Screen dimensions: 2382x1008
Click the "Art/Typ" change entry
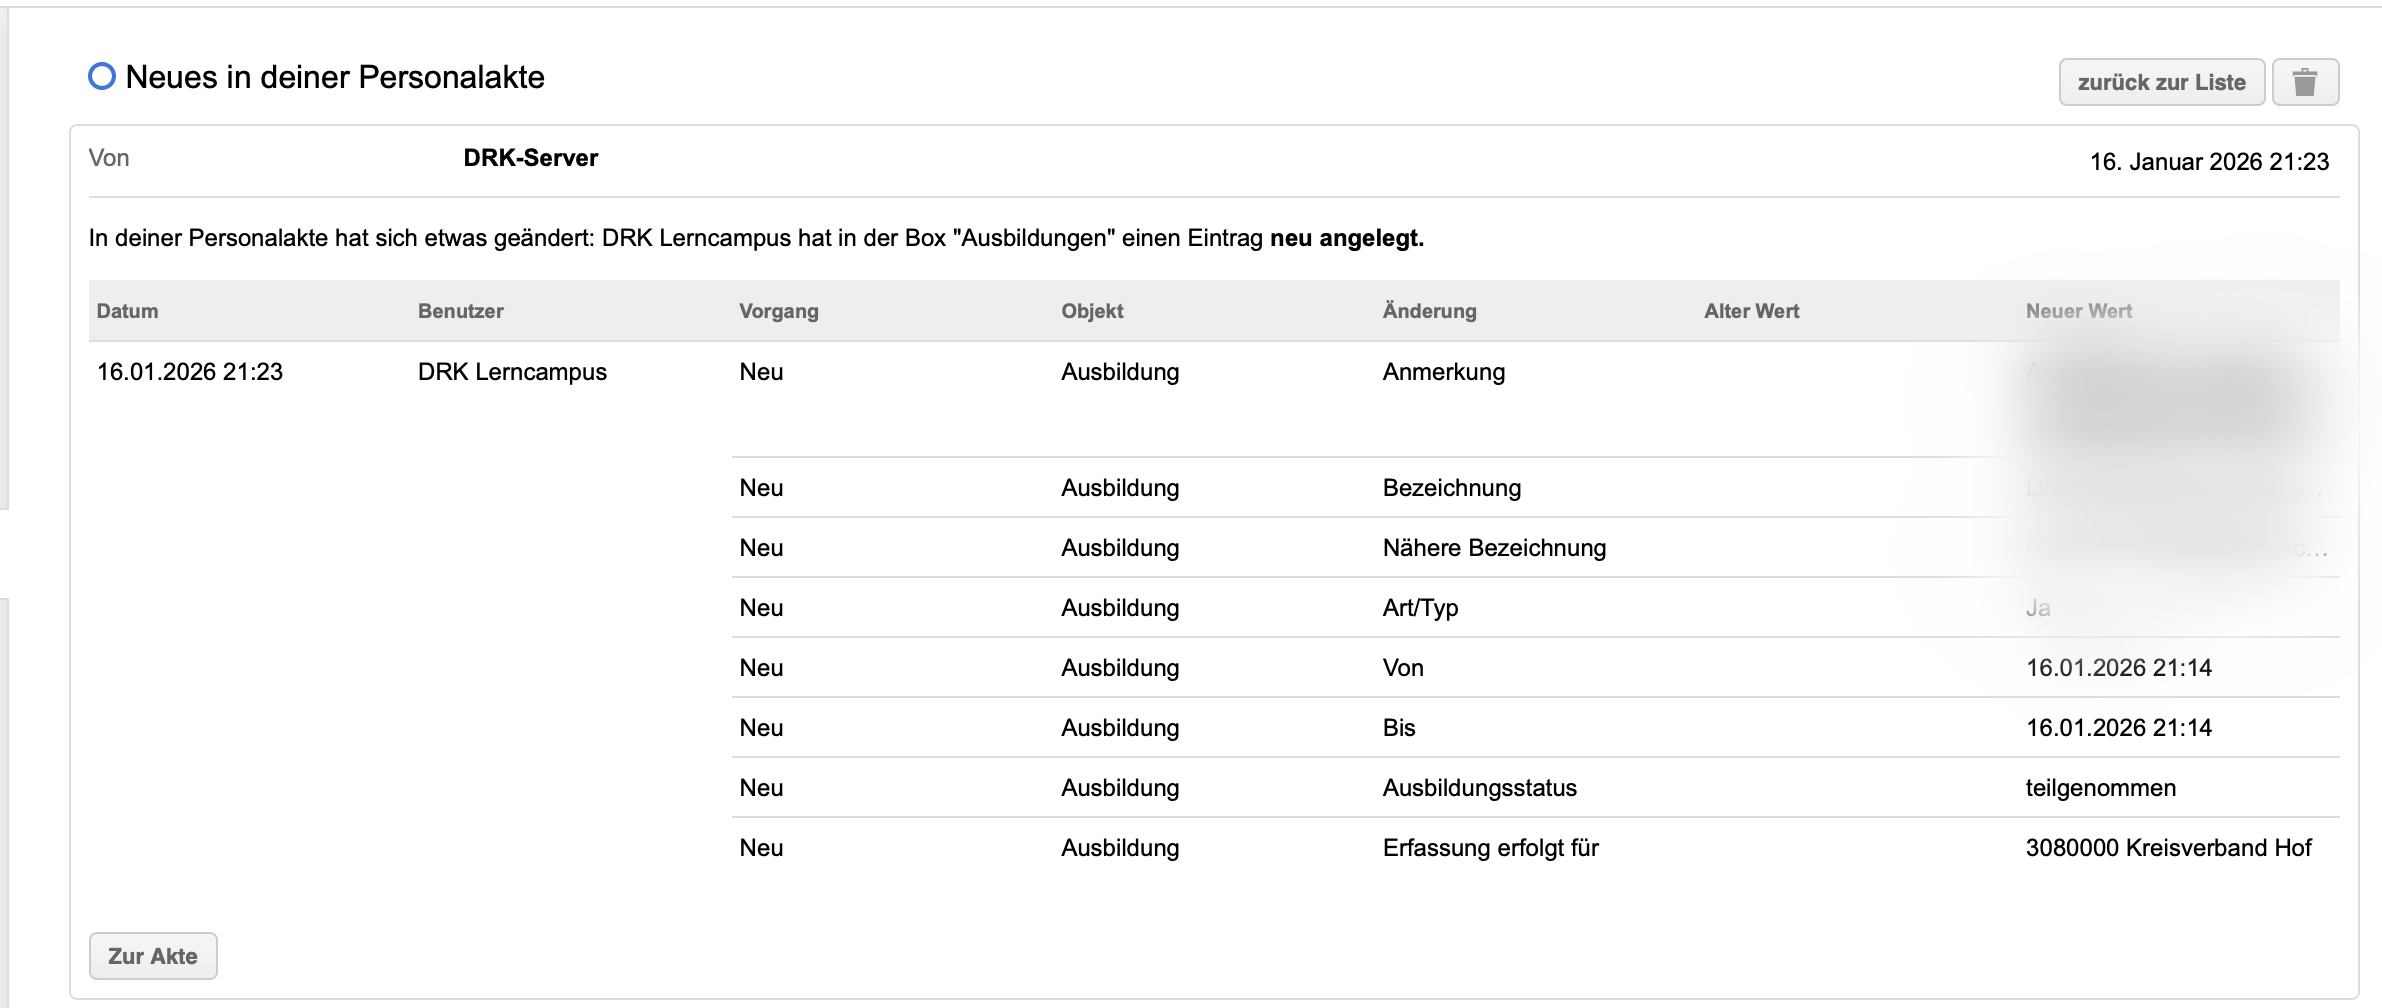tap(1420, 608)
